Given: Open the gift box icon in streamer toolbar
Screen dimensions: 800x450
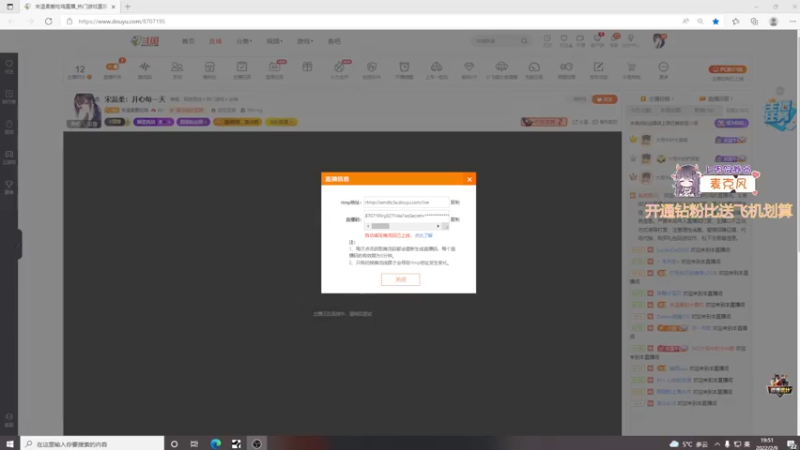Looking at the screenshot, I should point(307,67).
